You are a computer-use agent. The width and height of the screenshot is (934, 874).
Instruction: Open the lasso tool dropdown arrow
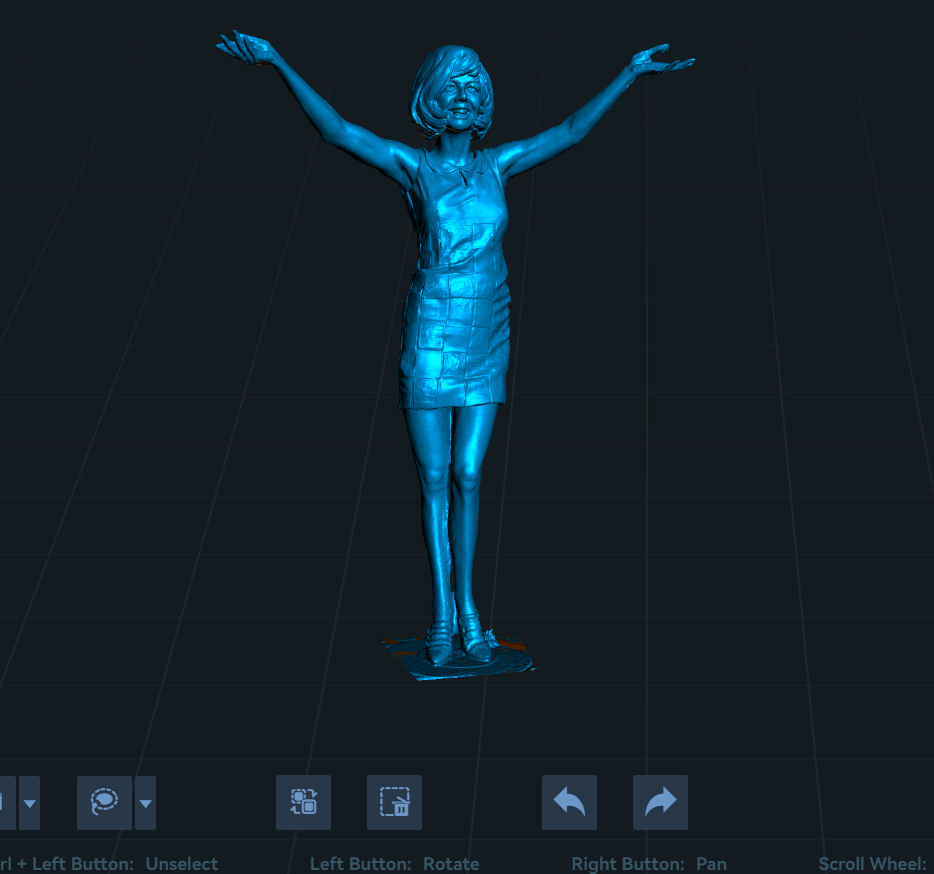145,802
